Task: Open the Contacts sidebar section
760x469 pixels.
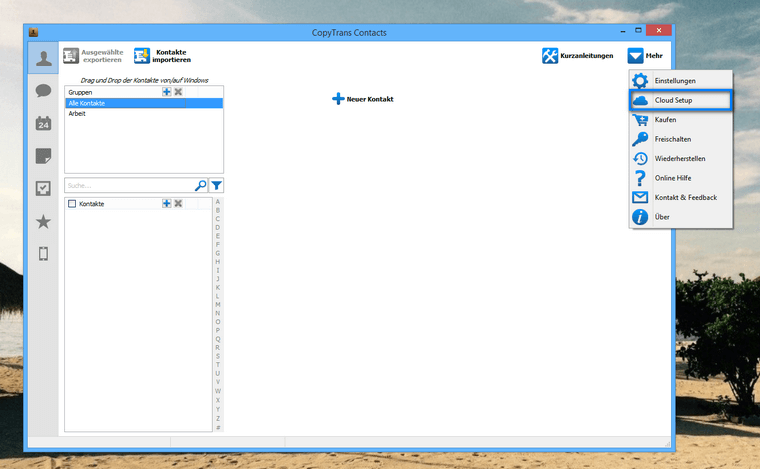Action: tap(43, 58)
